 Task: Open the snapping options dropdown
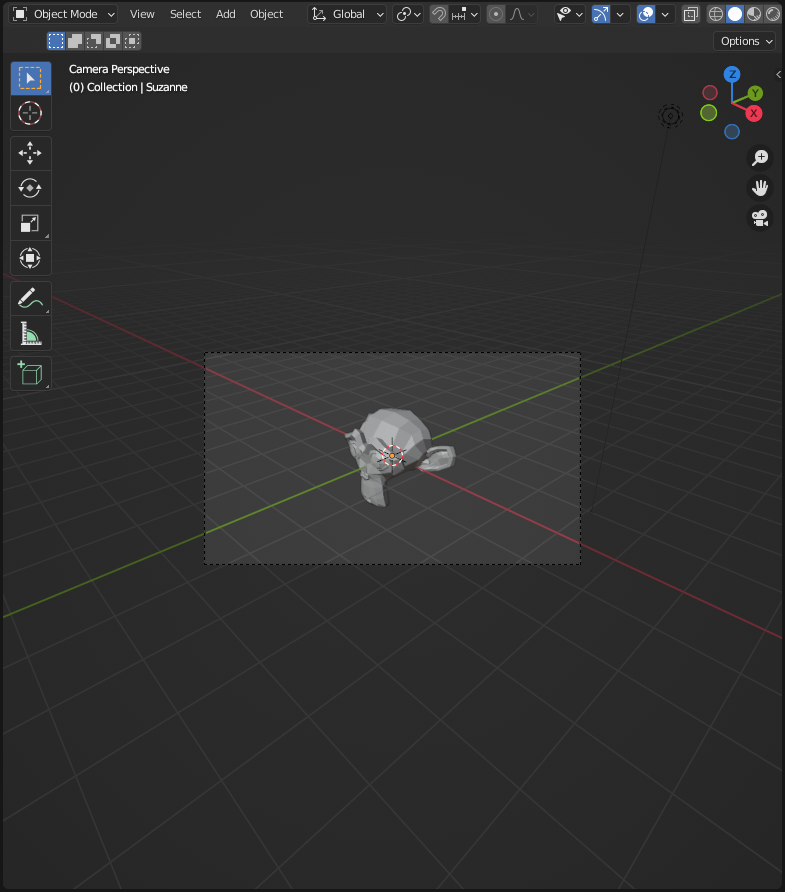click(465, 14)
